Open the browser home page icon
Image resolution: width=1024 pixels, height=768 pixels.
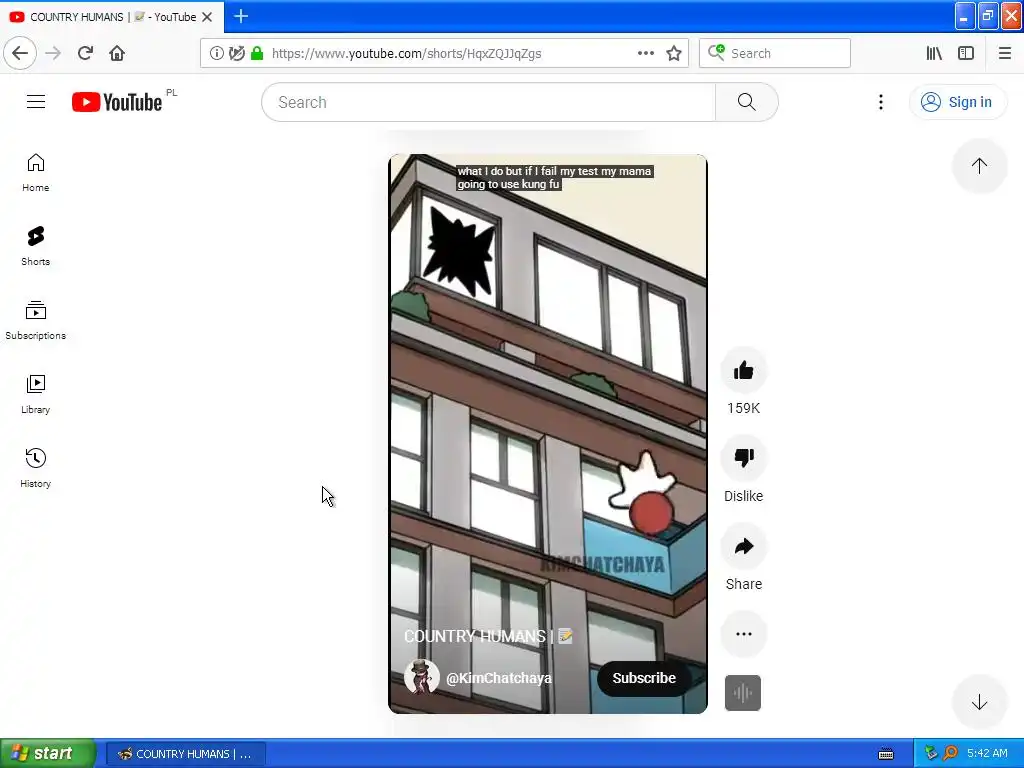click(117, 53)
